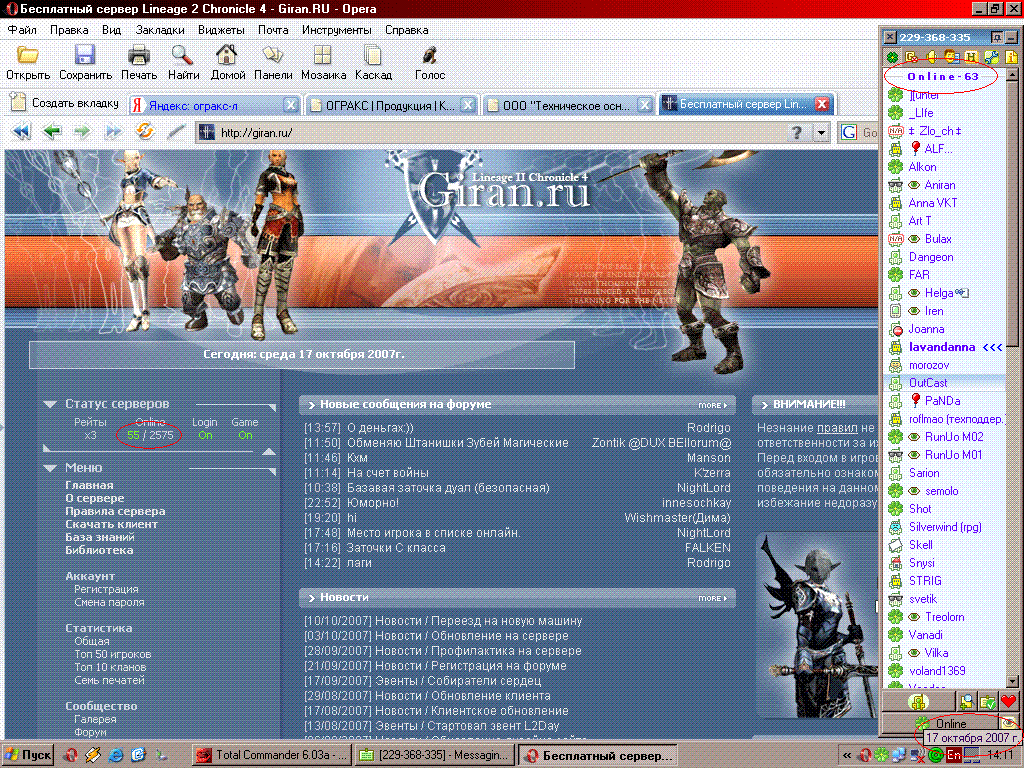The height and width of the screenshot is (768, 1024).
Task: Switch to the ОГРАКС | Продукция tab
Action: coord(391,104)
